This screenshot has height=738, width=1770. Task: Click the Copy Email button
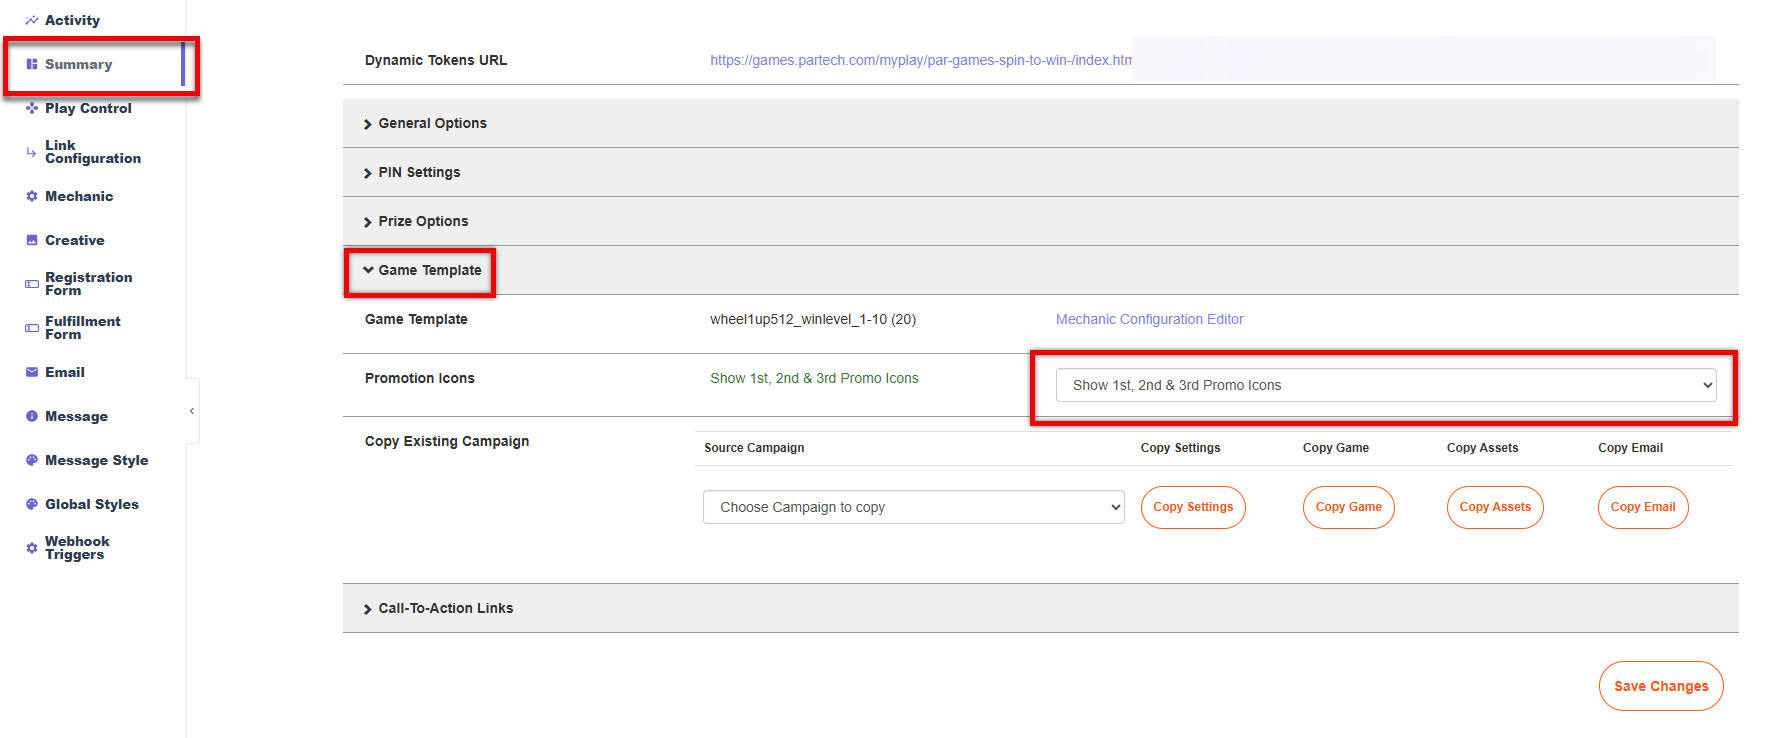point(1643,507)
